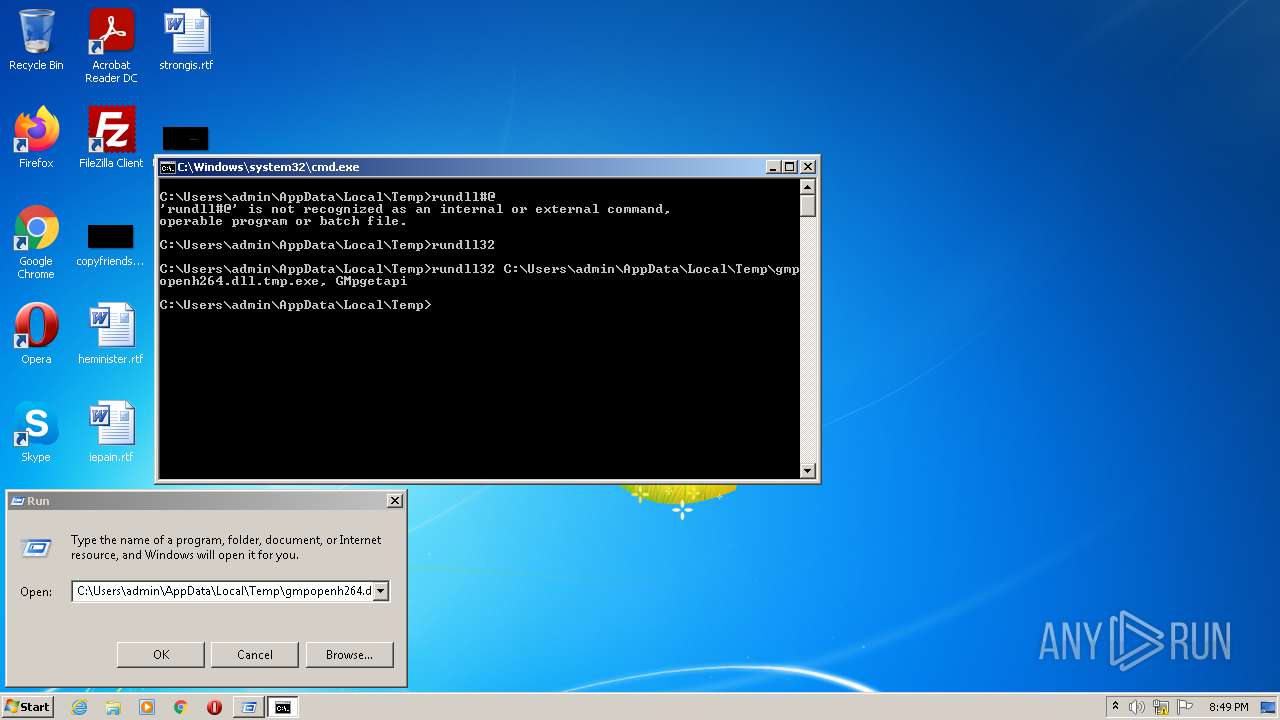Screen dimensions: 1280x720
Task: Open FileZilla Client desktop shortcut
Action: pyautogui.click(x=111, y=138)
